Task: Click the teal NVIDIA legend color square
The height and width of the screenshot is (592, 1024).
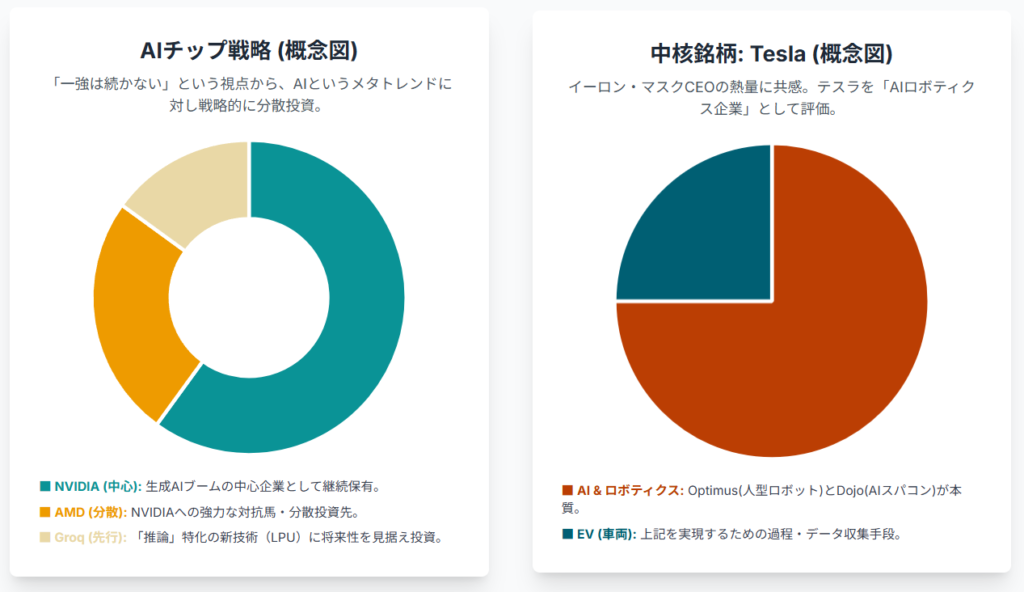Action: (x=45, y=487)
